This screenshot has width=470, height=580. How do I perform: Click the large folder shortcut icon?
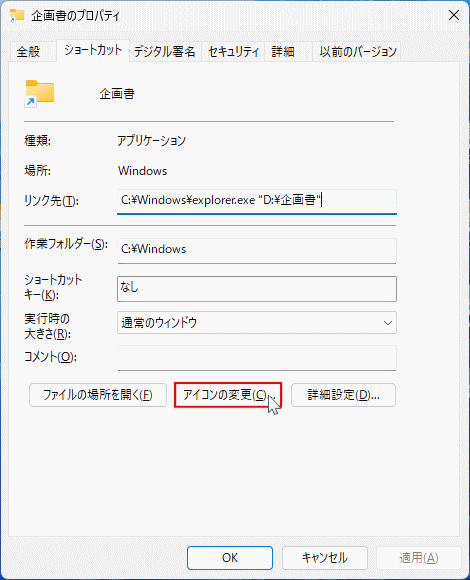point(40,94)
